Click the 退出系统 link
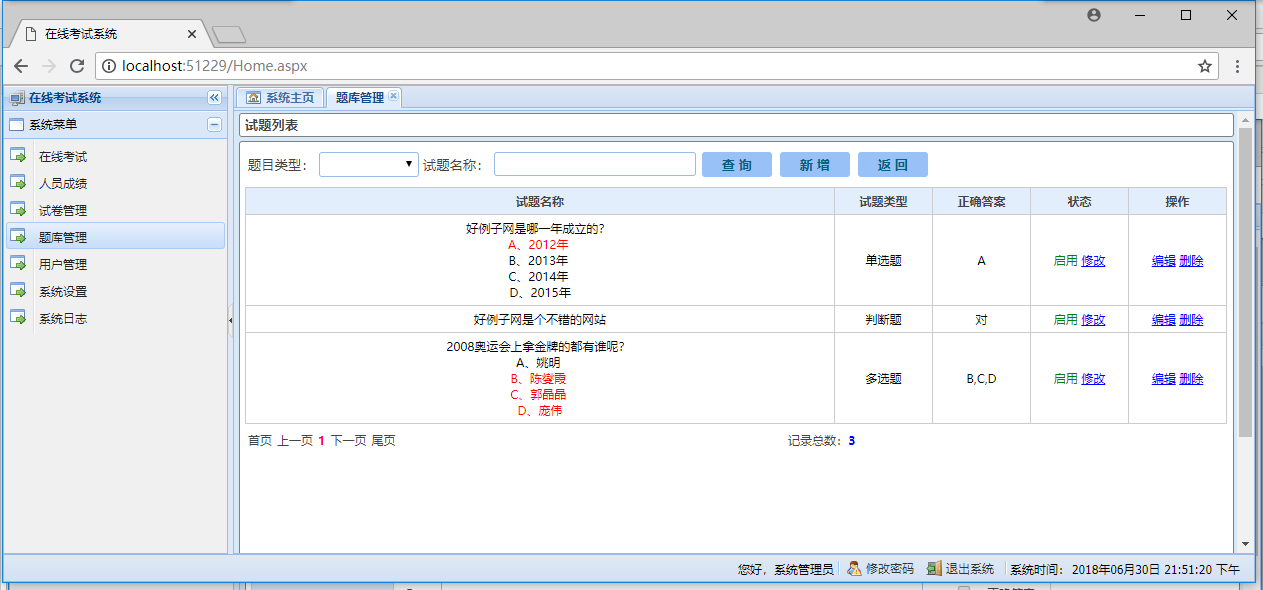 tap(970, 569)
